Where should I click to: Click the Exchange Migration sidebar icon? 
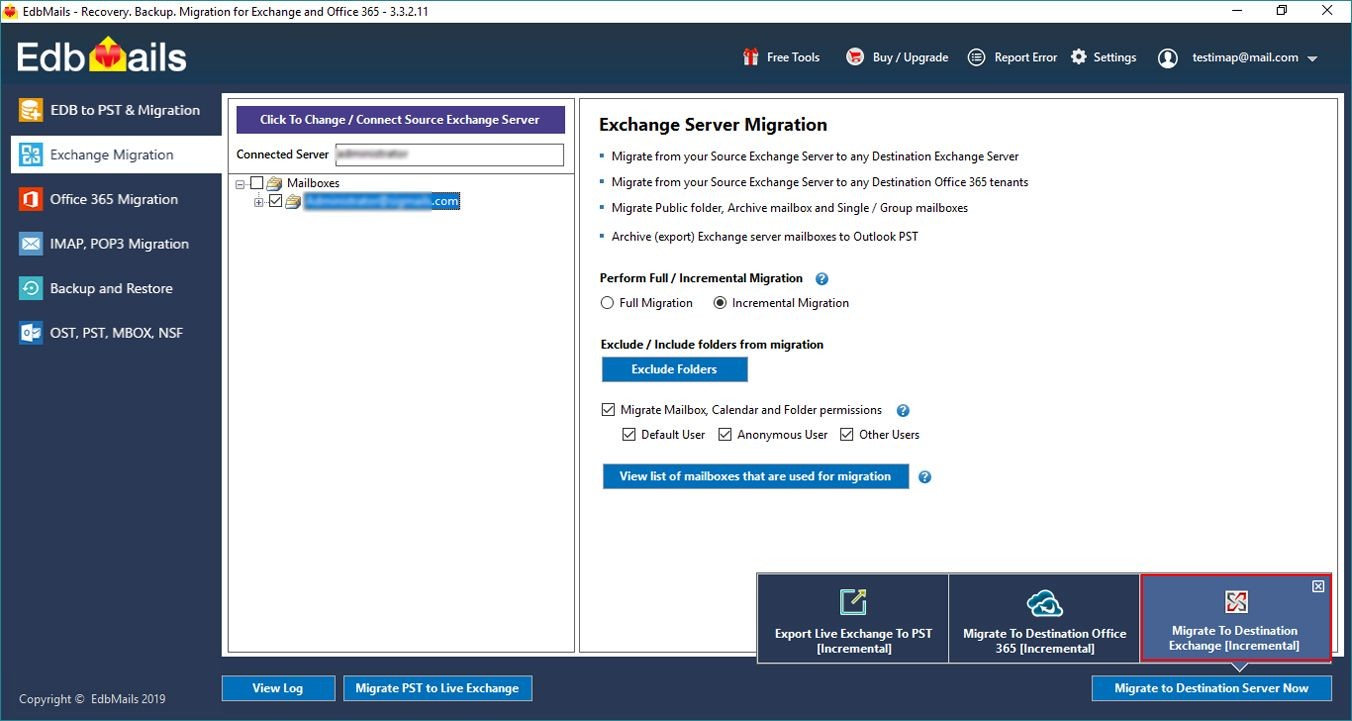[31, 155]
